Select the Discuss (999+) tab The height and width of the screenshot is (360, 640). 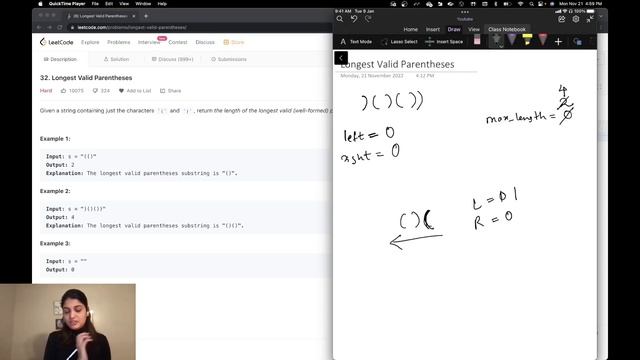(x=173, y=59)
